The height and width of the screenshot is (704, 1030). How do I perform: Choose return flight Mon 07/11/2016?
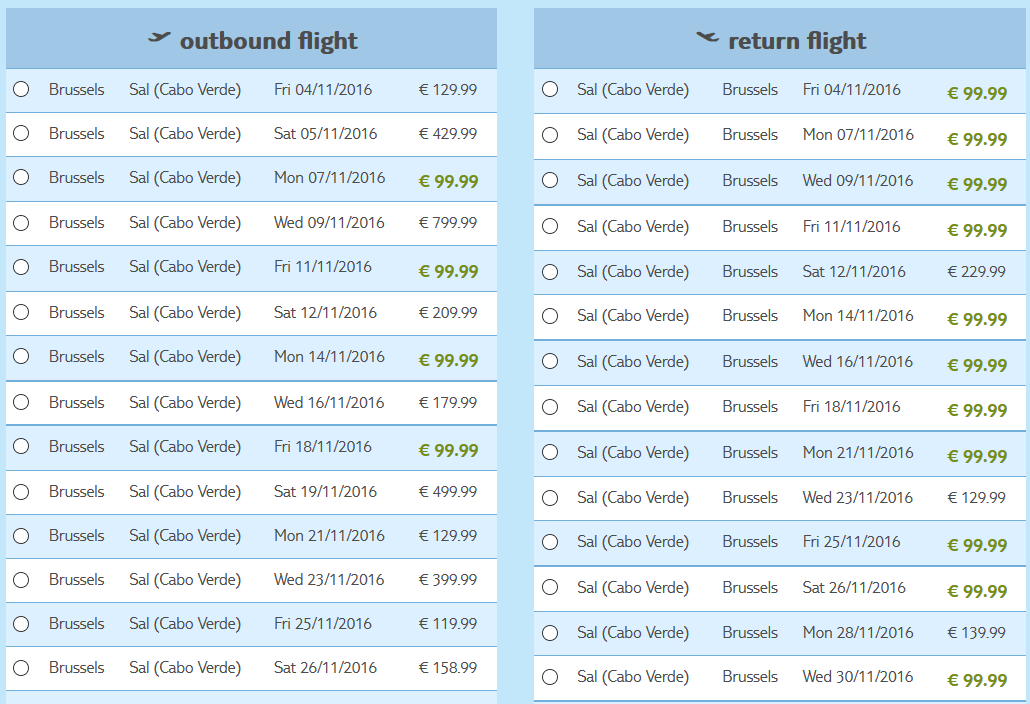coord(550,135)
